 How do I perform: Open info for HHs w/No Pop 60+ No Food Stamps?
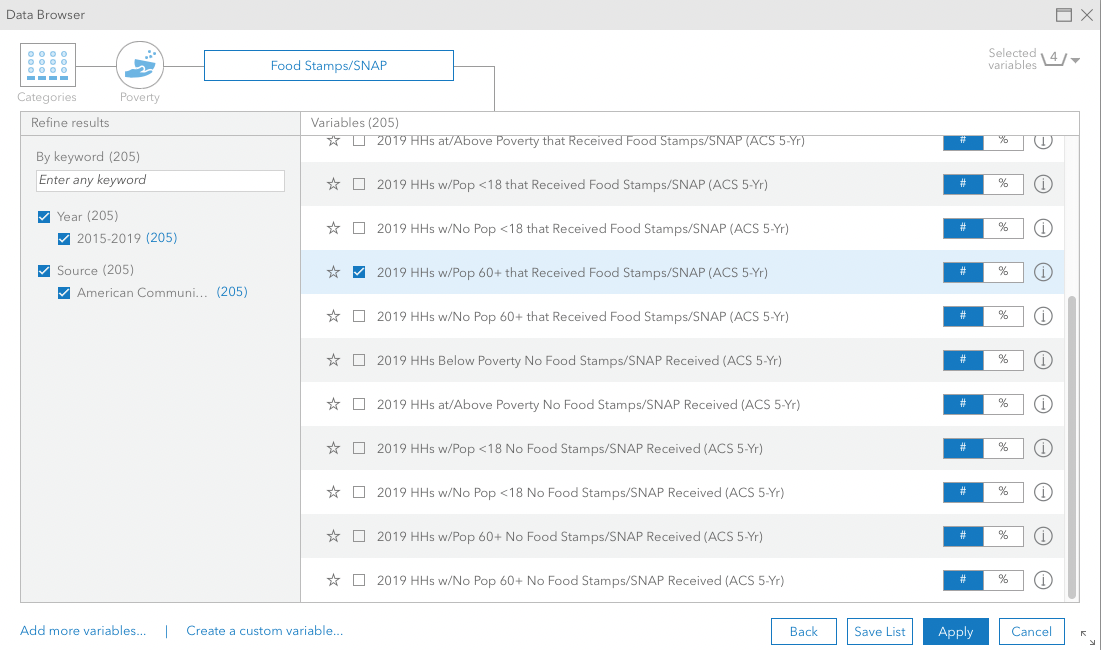coord(1043,581)
